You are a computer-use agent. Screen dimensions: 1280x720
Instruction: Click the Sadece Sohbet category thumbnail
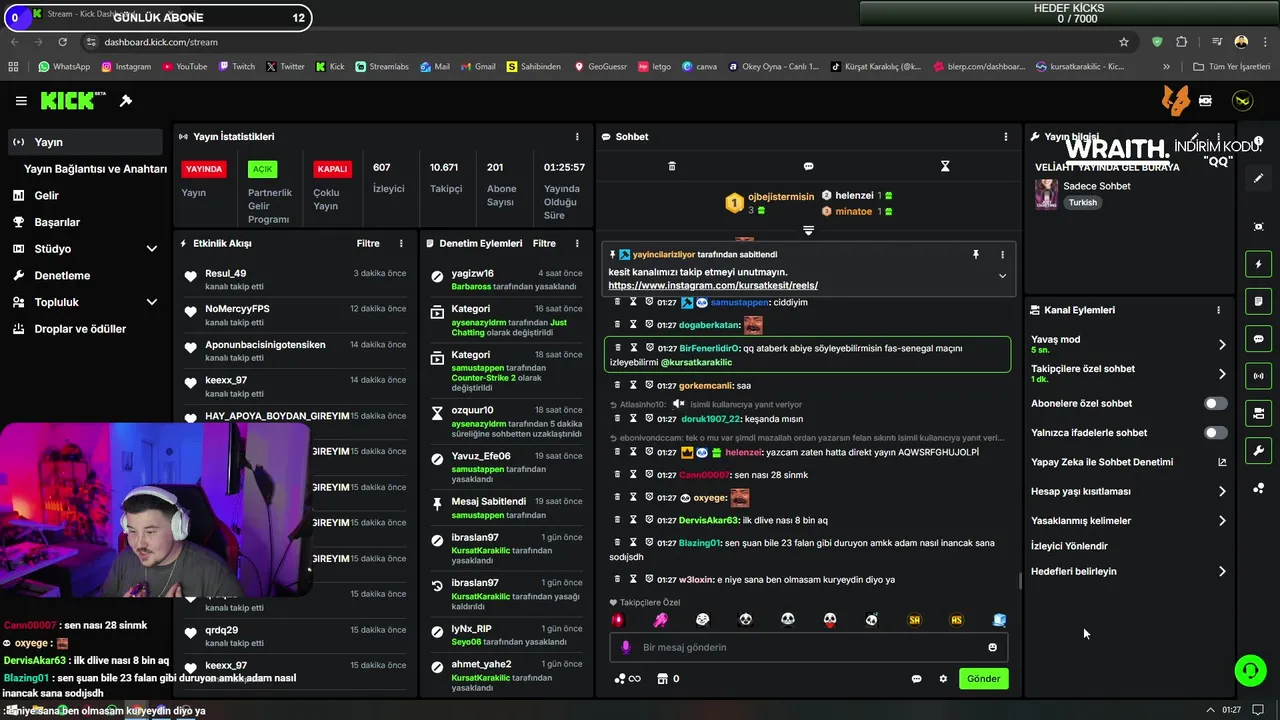coord(1046,194)
